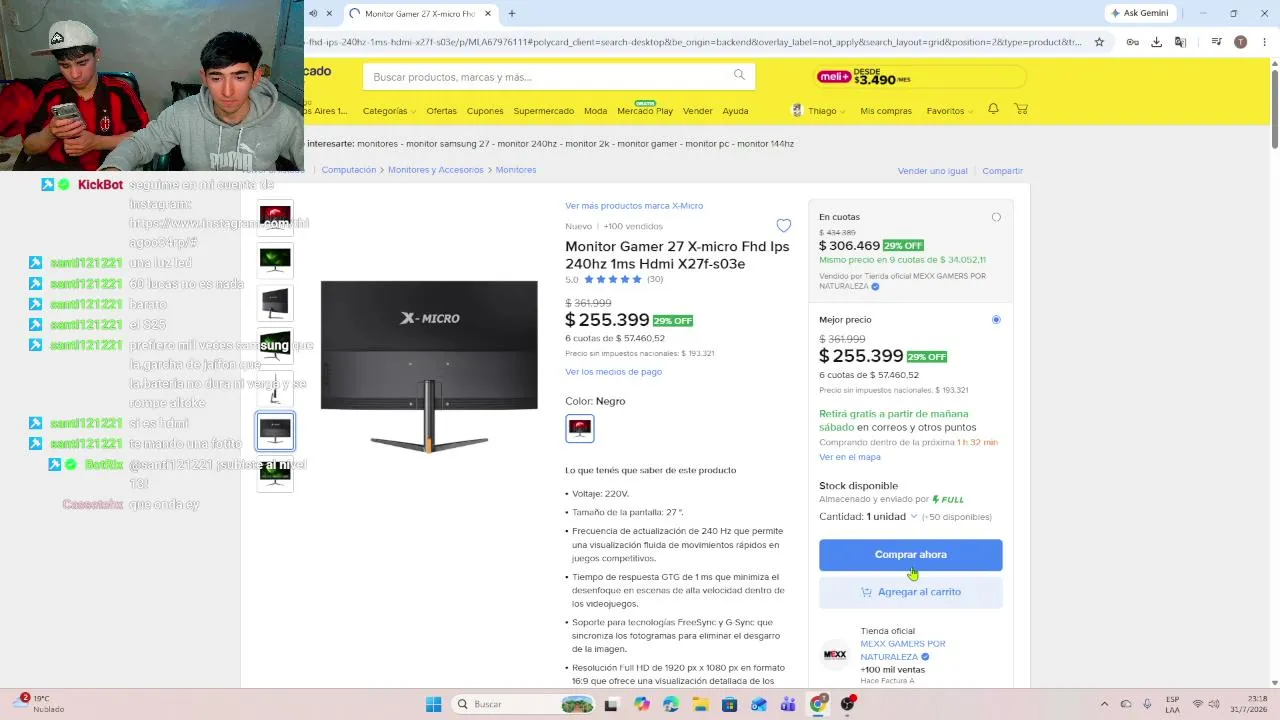Viewport: 1280px width, 720px height.
Task: Open Monitores y Accesorios breadcrumb
Action: [x=436, y=170]
